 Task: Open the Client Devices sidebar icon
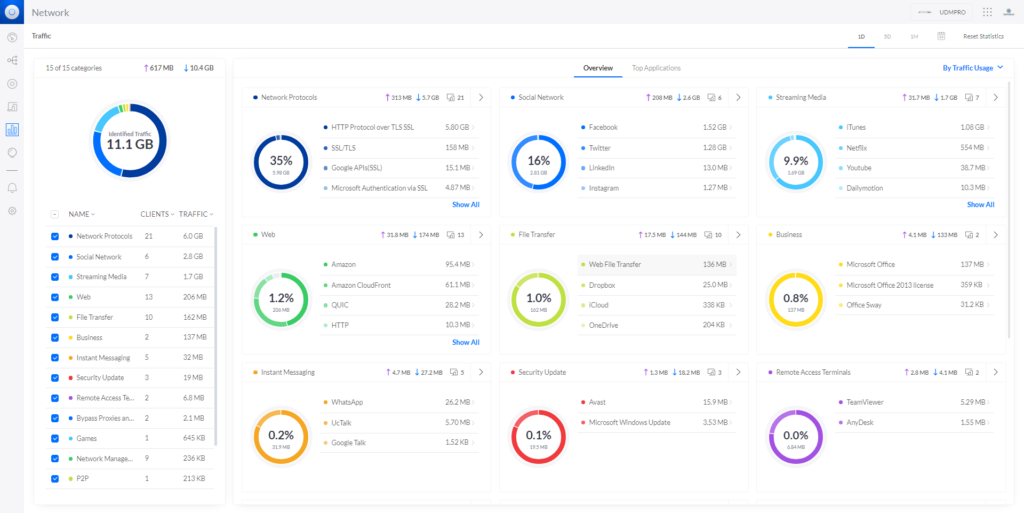pyautogui.click(x=13, y=107)
